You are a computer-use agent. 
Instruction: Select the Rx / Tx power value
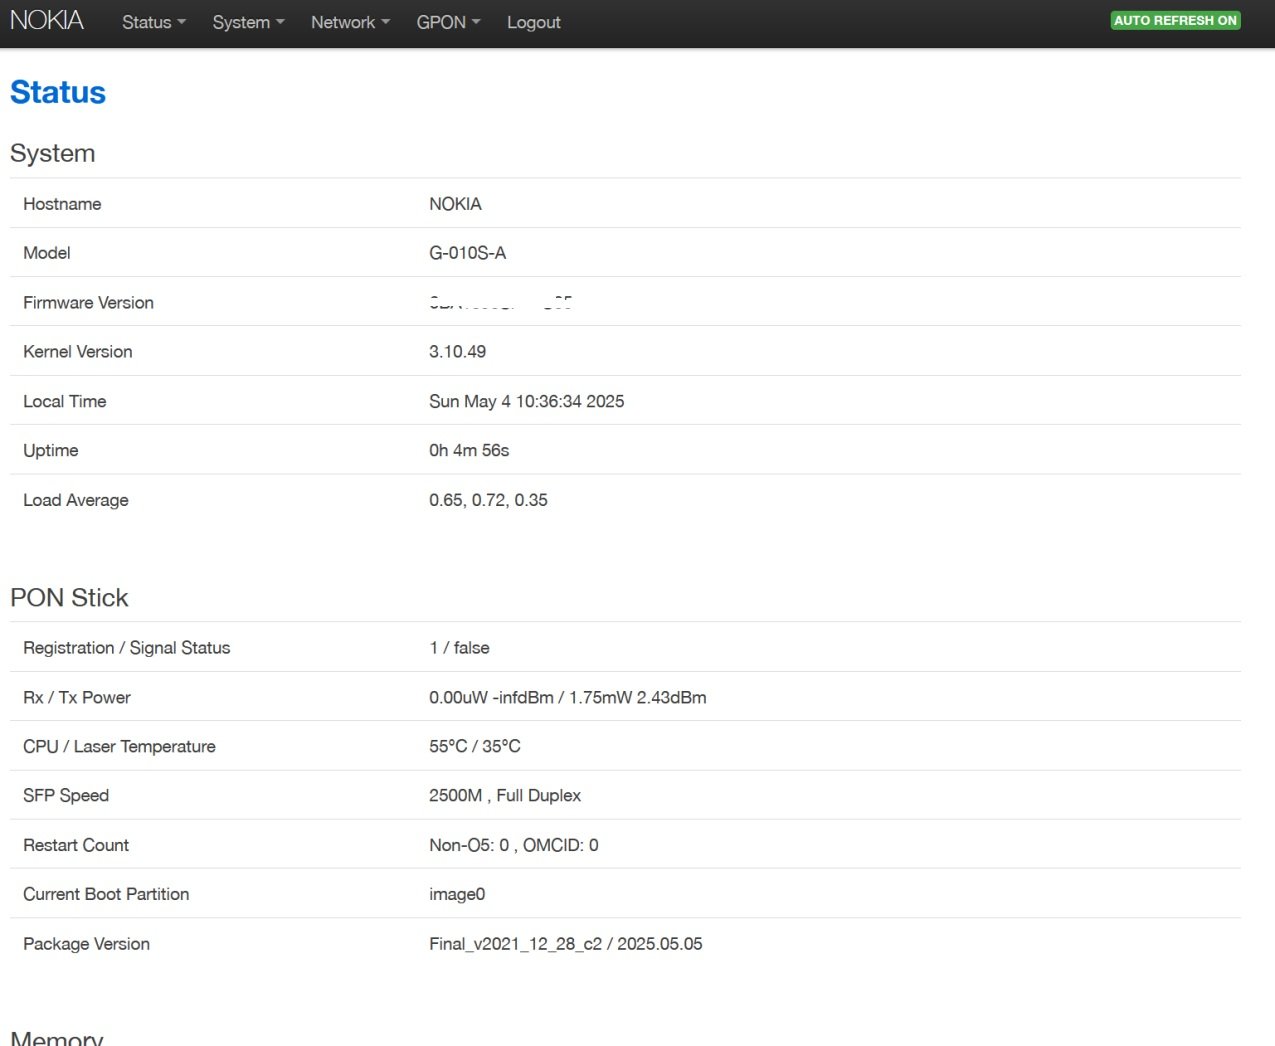tap(567, 697)
